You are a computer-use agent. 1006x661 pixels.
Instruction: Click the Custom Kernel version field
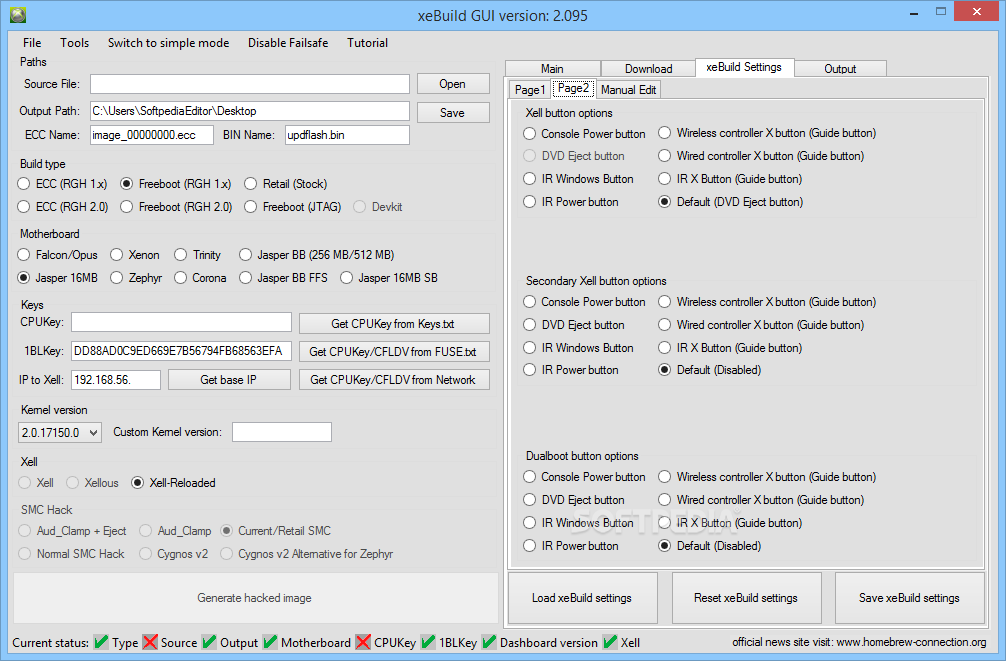[x=282, y=433]
